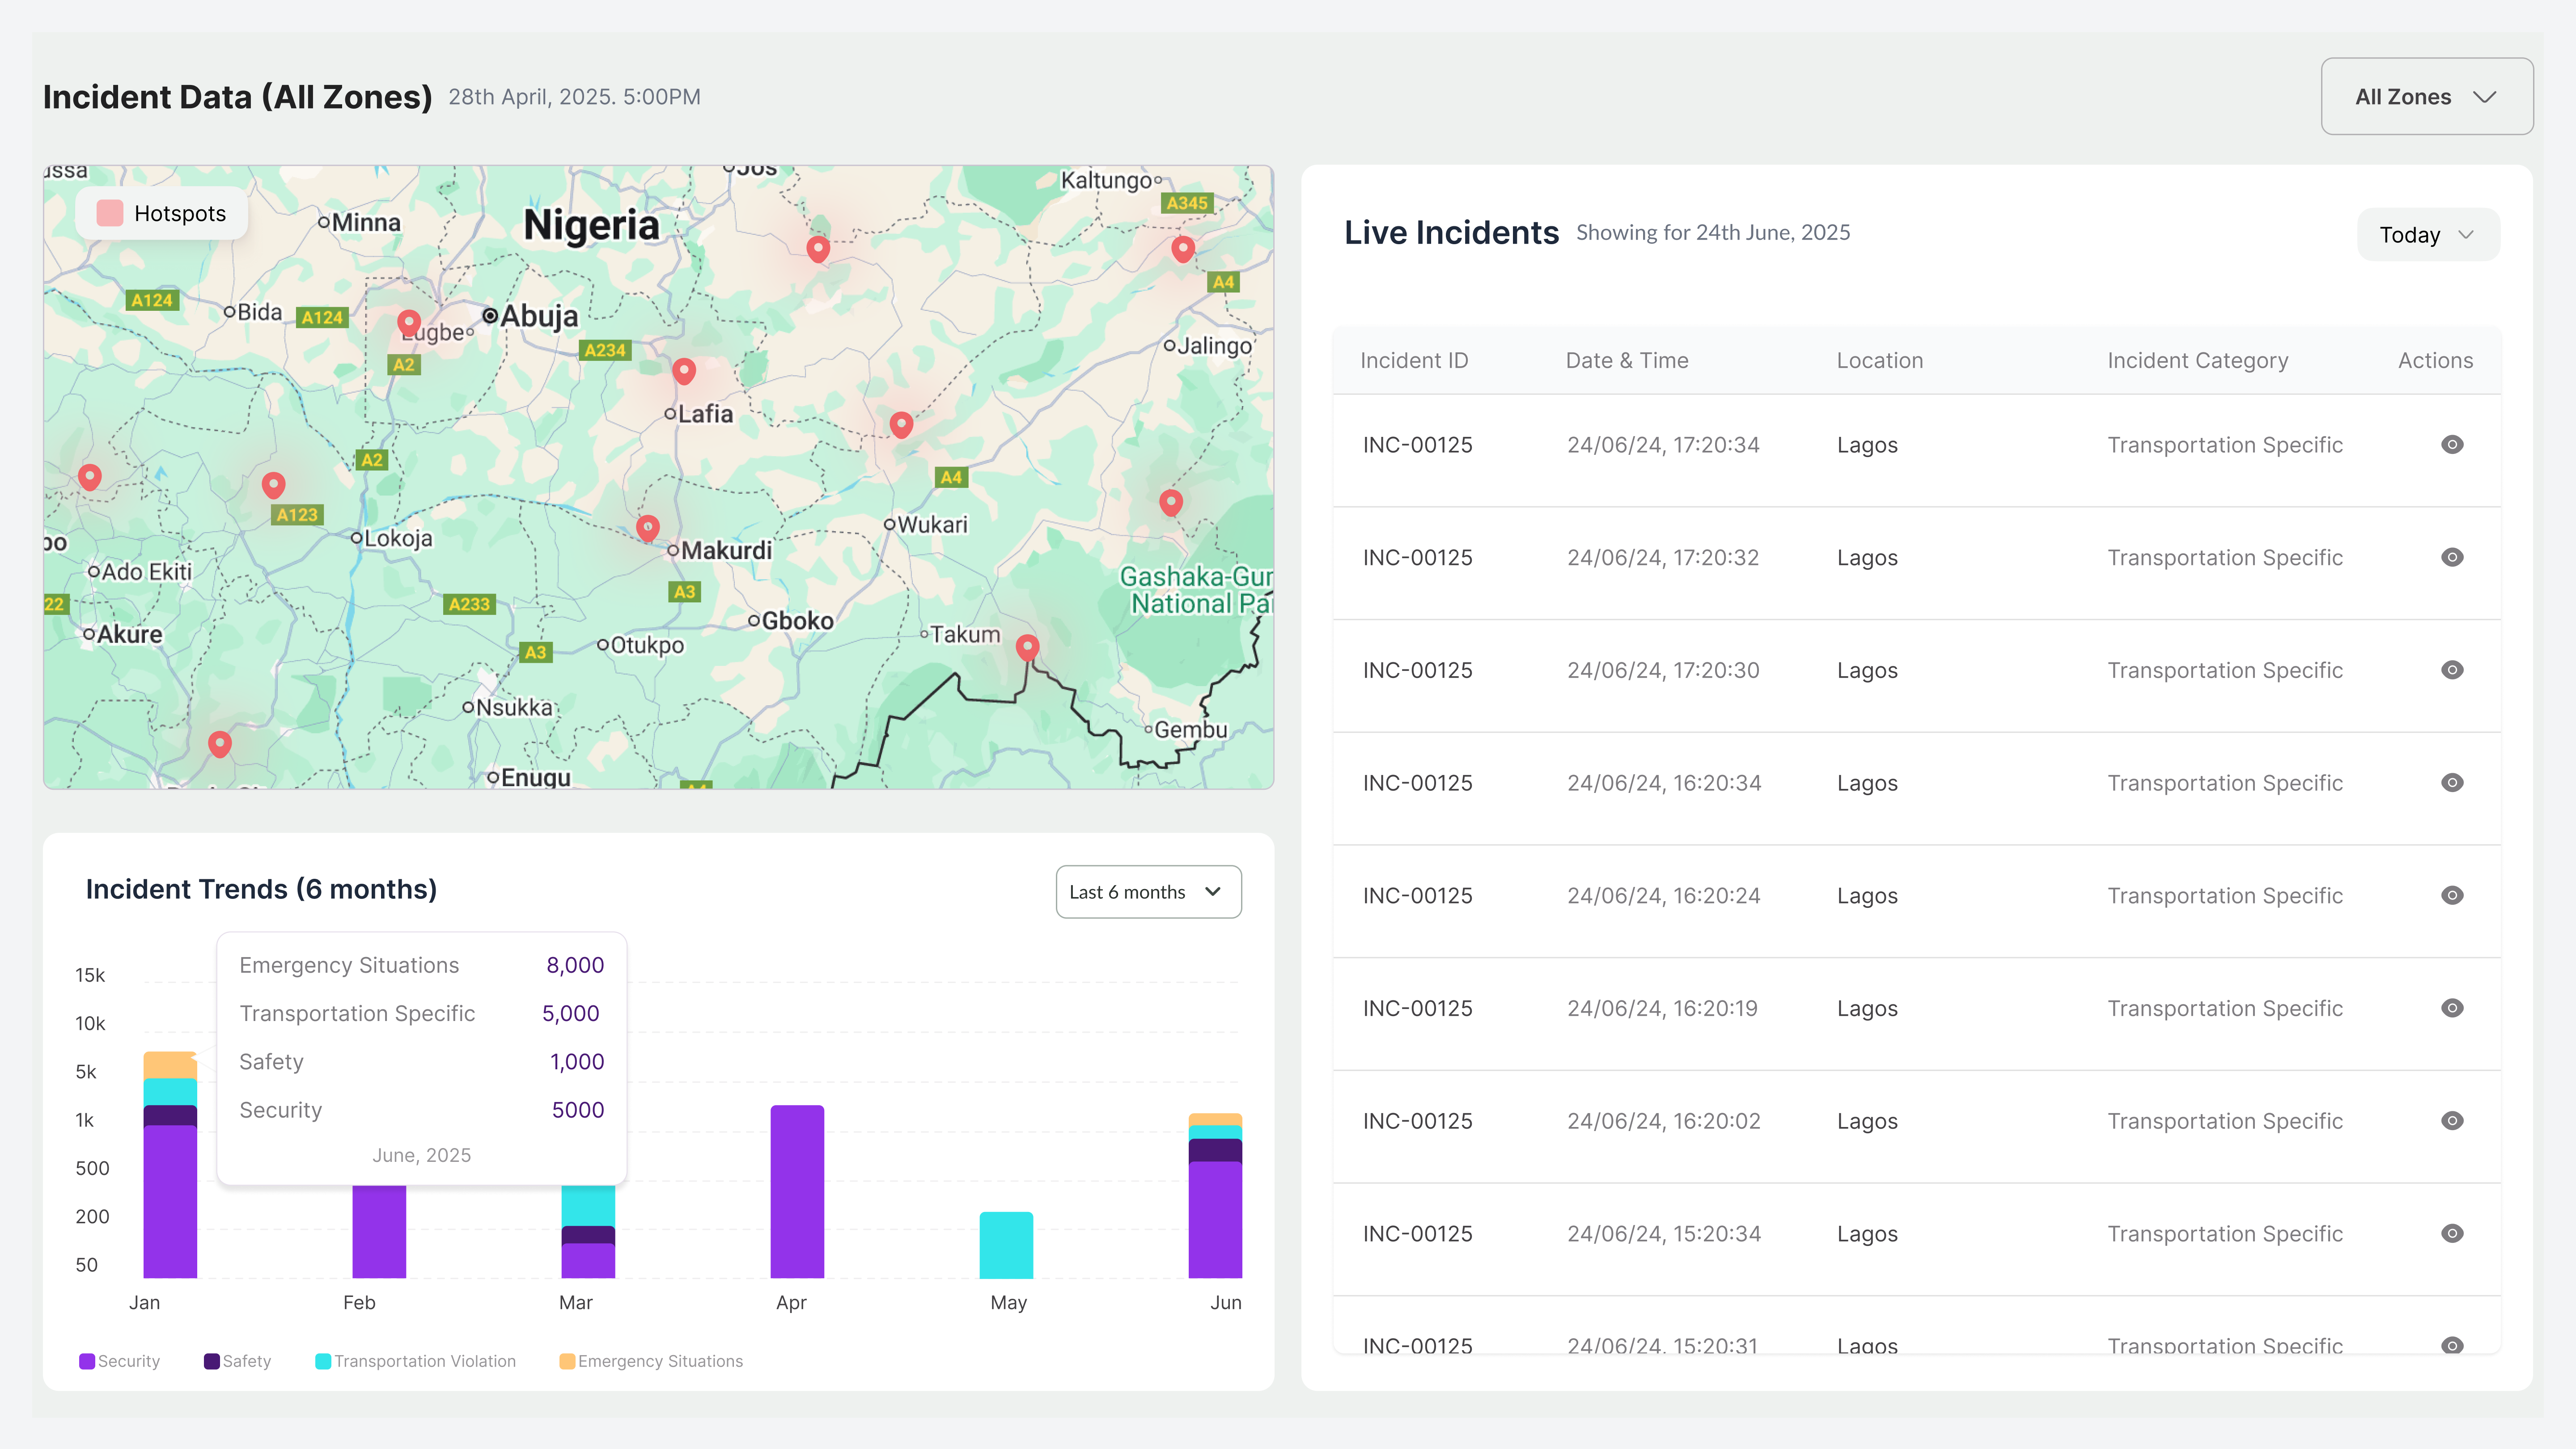
Task: Click Security legend color swatch
Action: 87,1361
